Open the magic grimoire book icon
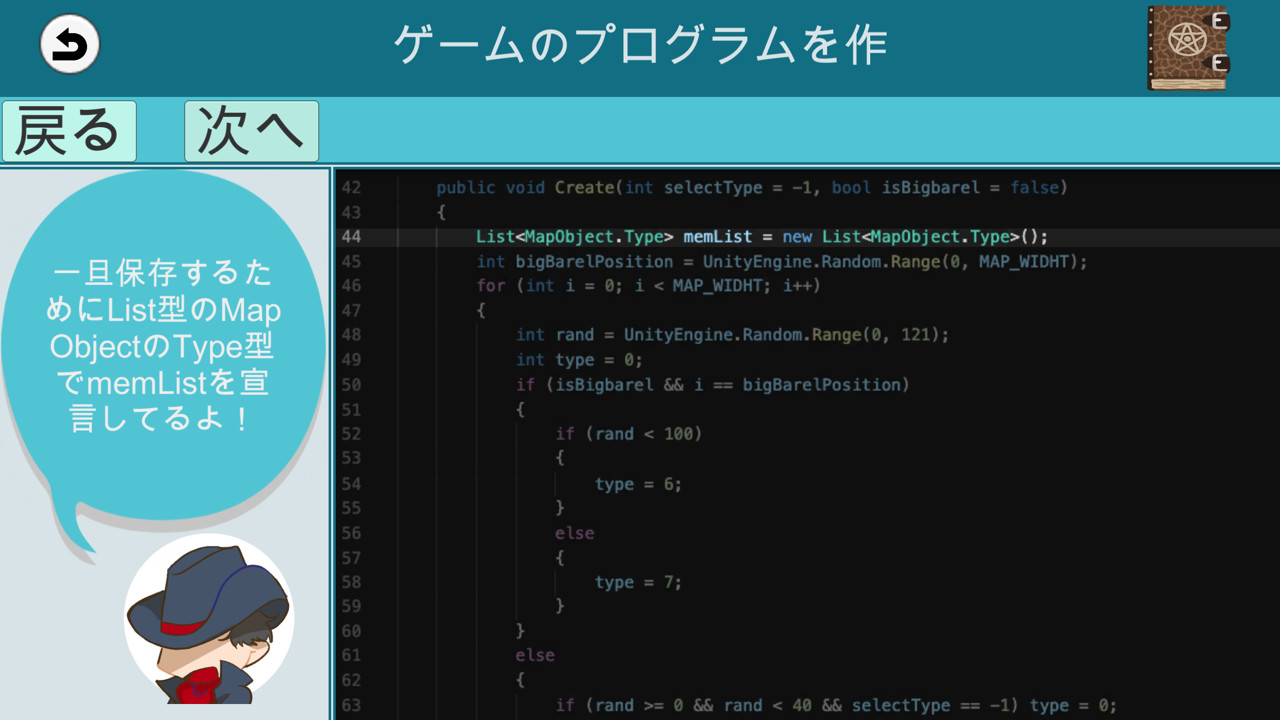Viewport: 1280px width, 720px height. [x=1189, y=48]
